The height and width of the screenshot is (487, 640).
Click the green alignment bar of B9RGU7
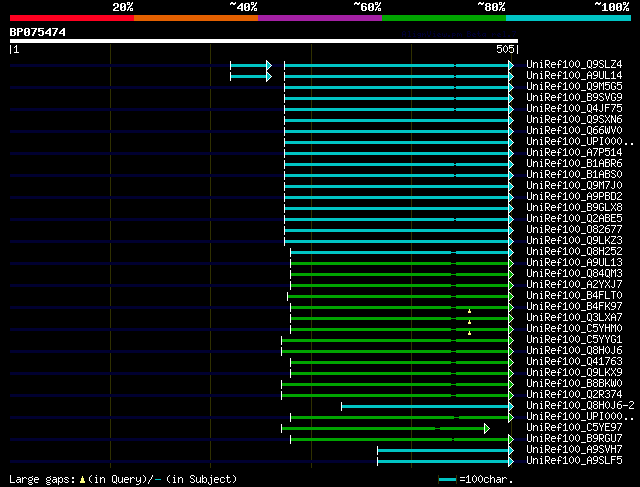tap(402, 439)
